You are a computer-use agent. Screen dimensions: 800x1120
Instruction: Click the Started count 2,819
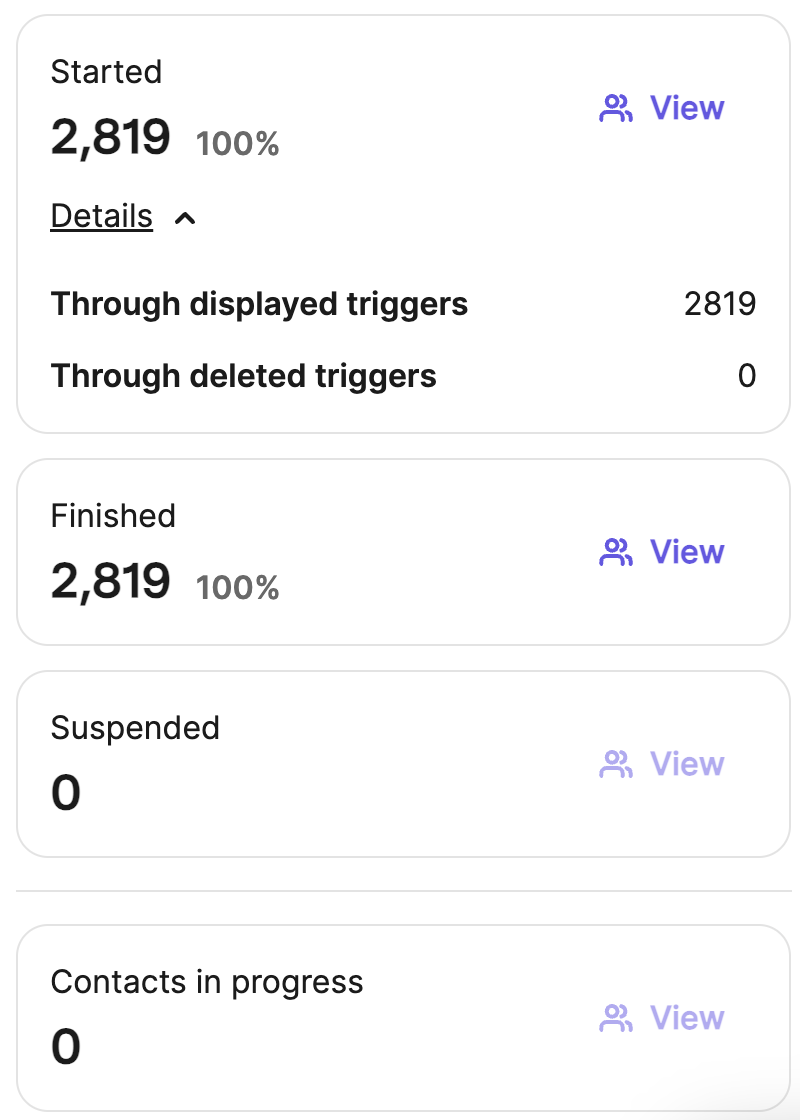111,137
